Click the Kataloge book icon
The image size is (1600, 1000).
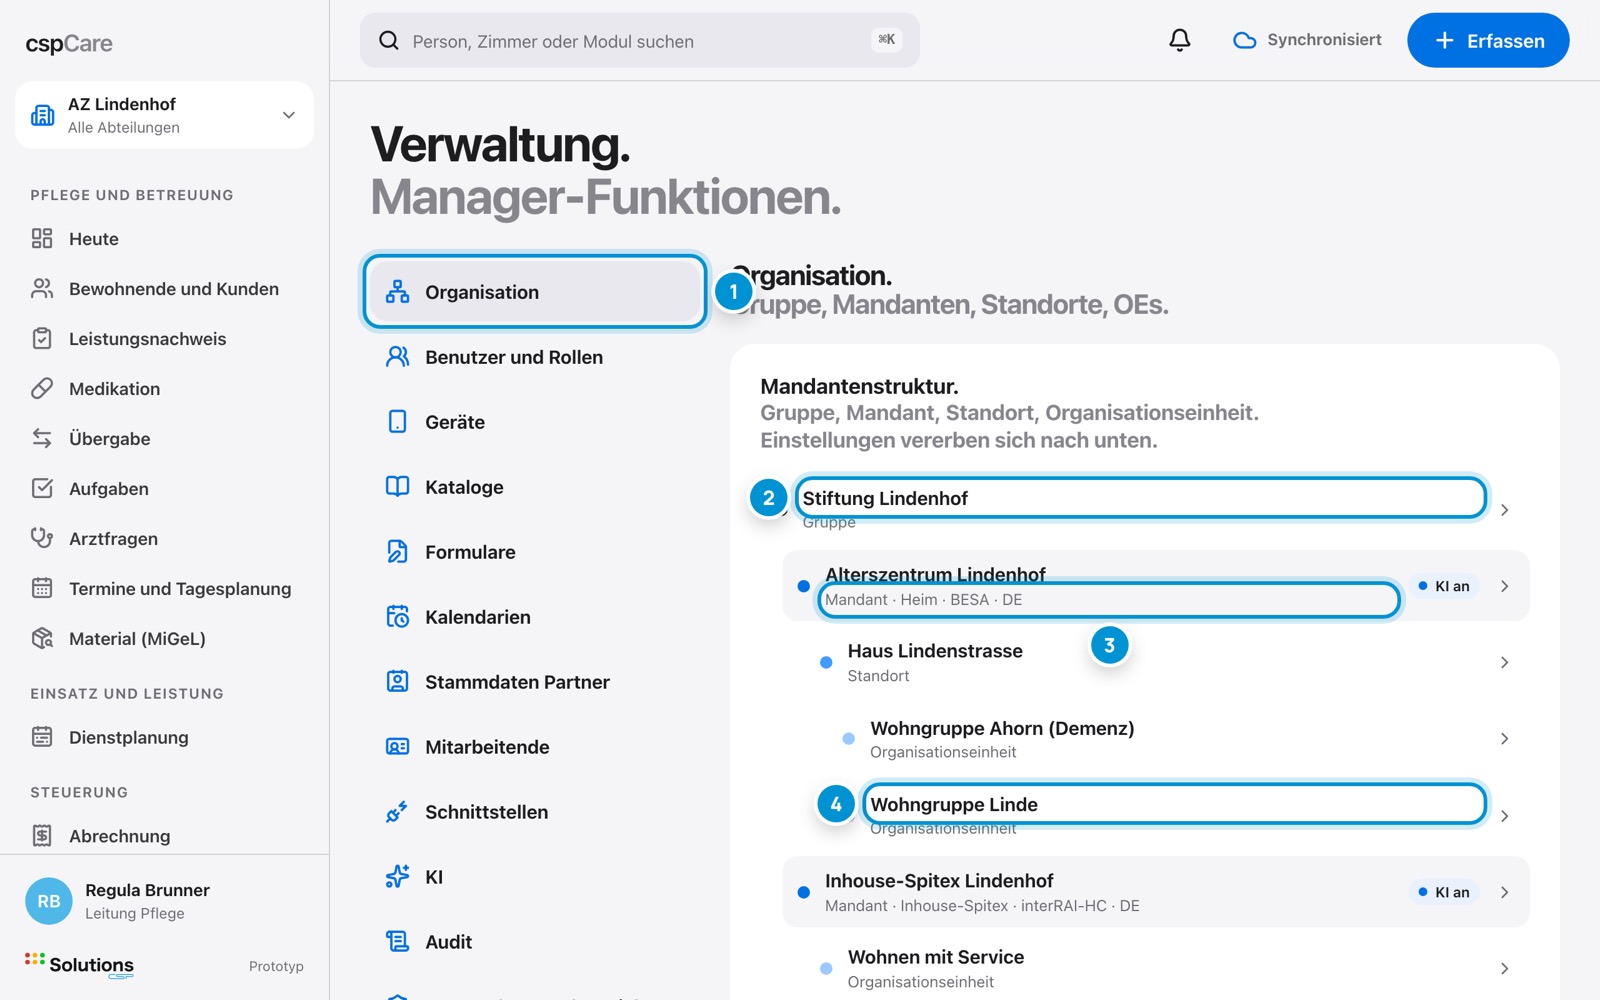(x=398, y=487)
